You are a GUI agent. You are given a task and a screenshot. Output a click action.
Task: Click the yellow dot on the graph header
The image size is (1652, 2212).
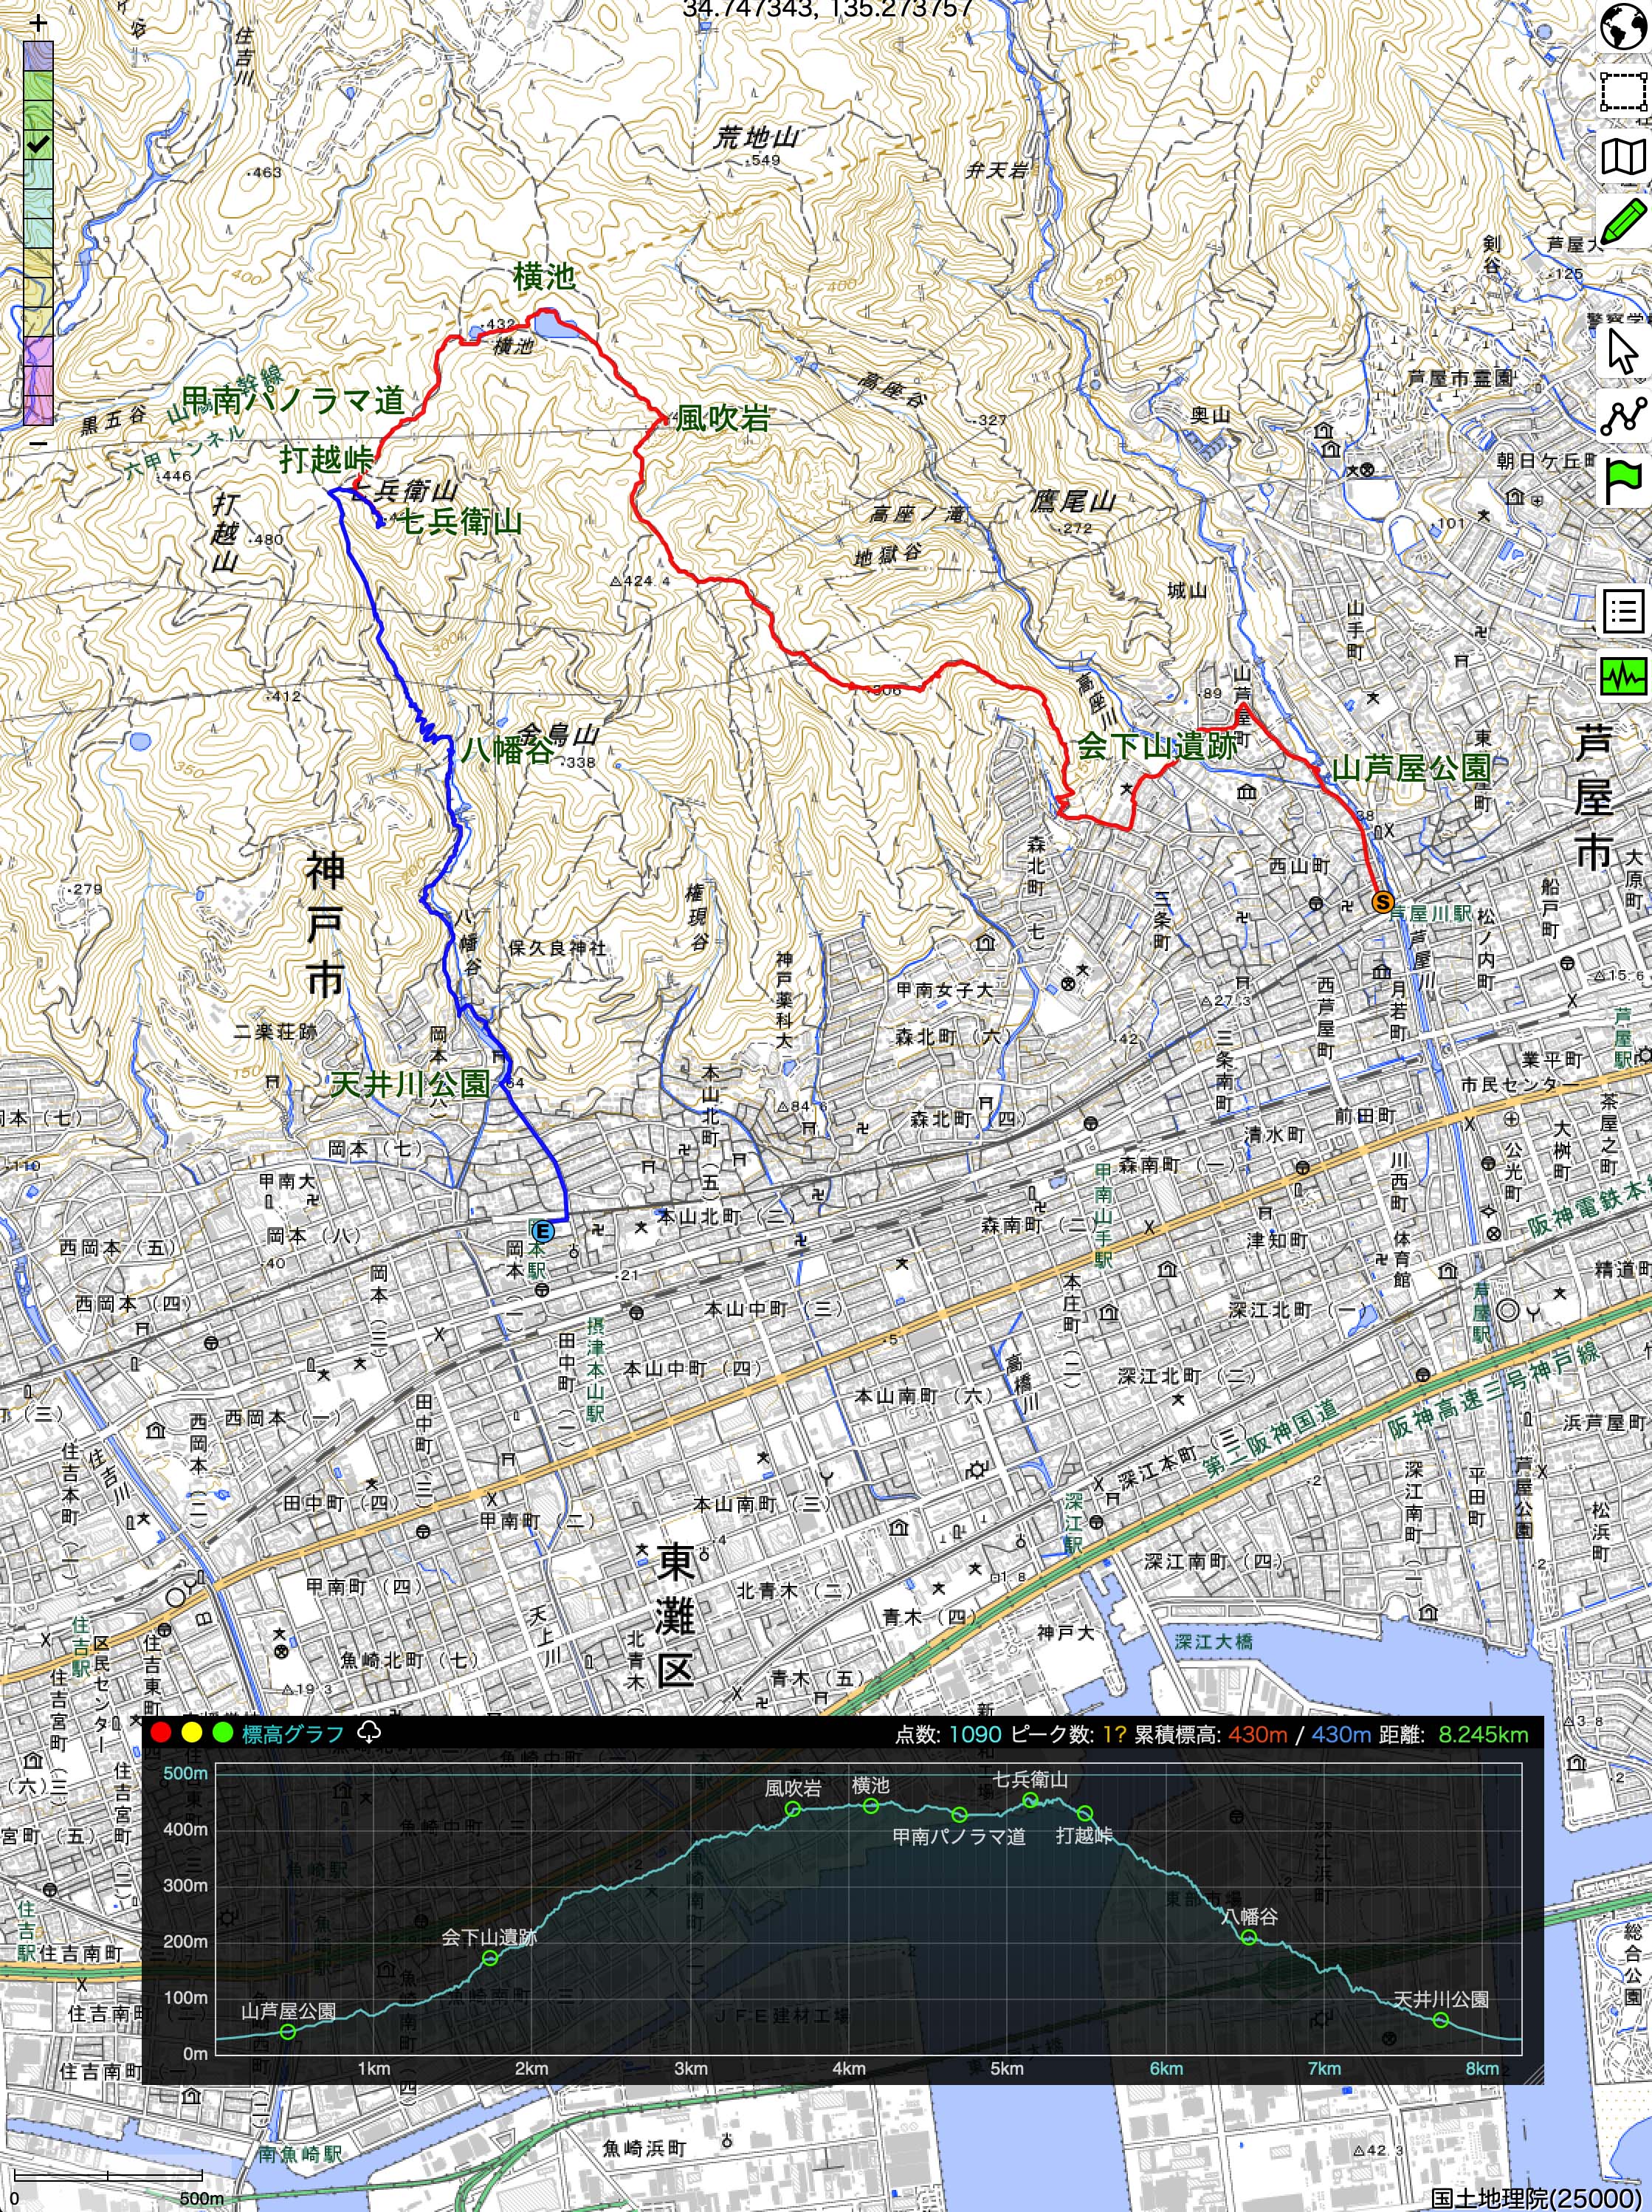(x=191, y=1733)
